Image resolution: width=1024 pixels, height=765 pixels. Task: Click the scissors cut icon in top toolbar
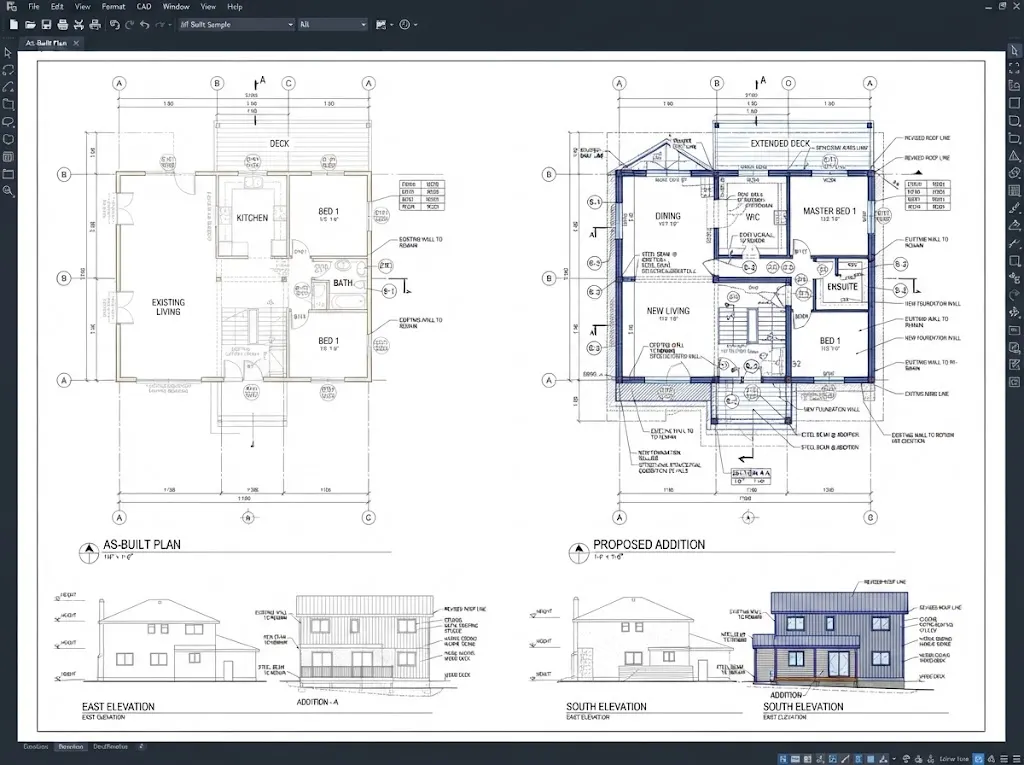click(79, 25)
